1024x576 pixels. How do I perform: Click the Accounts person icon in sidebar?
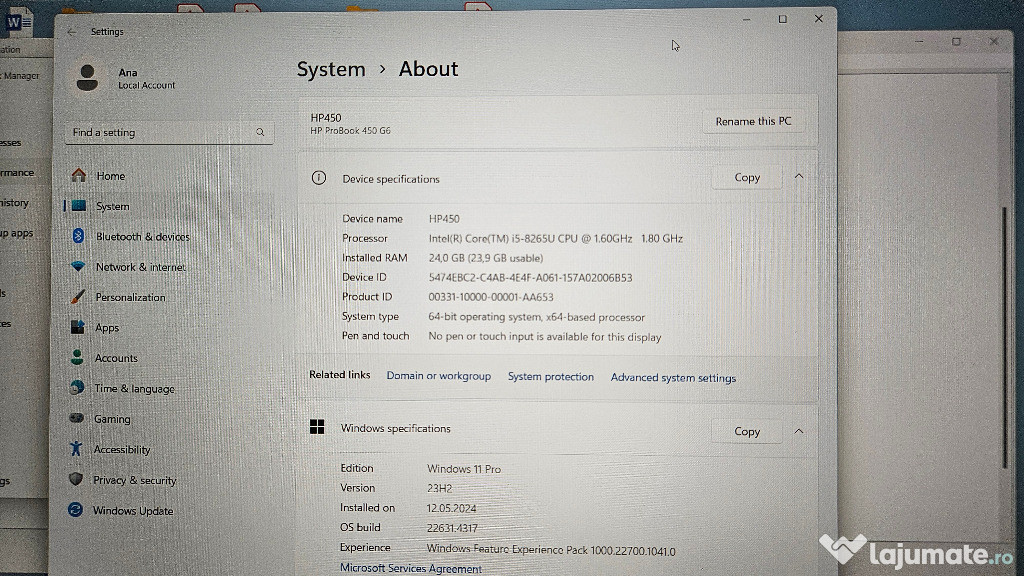click(x=77, y=357)
